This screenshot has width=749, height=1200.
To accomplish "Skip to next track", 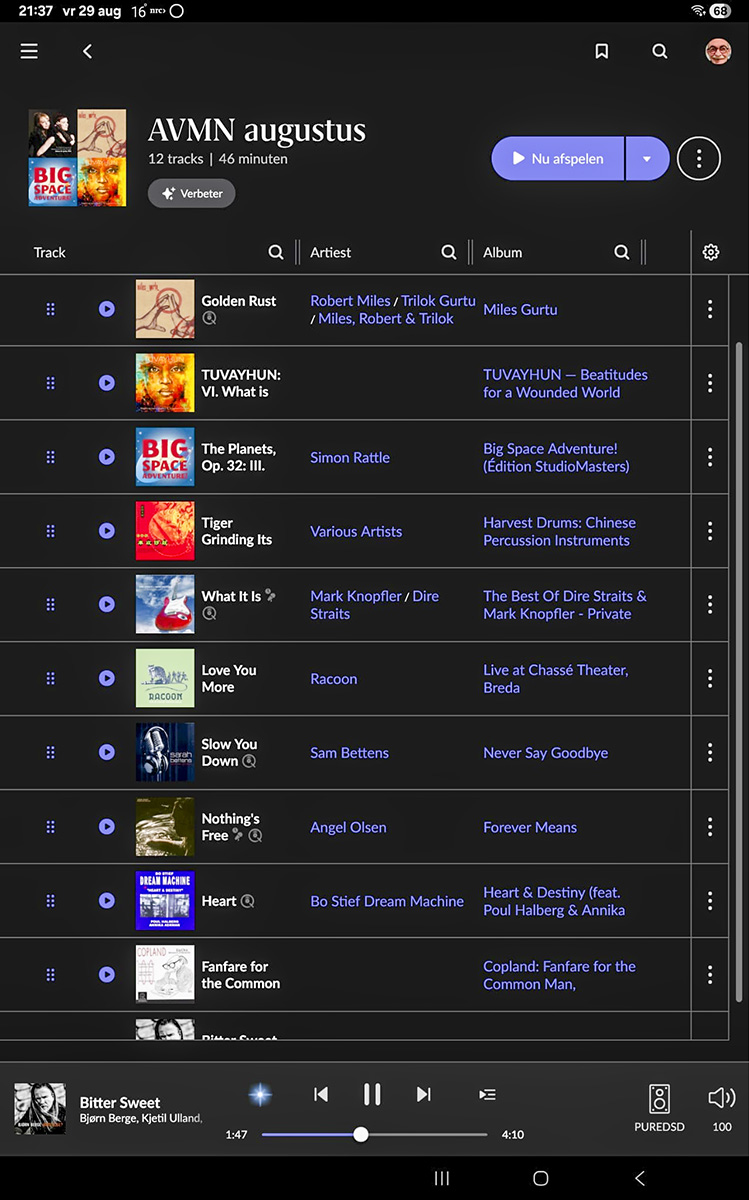I will point(424,1095).
